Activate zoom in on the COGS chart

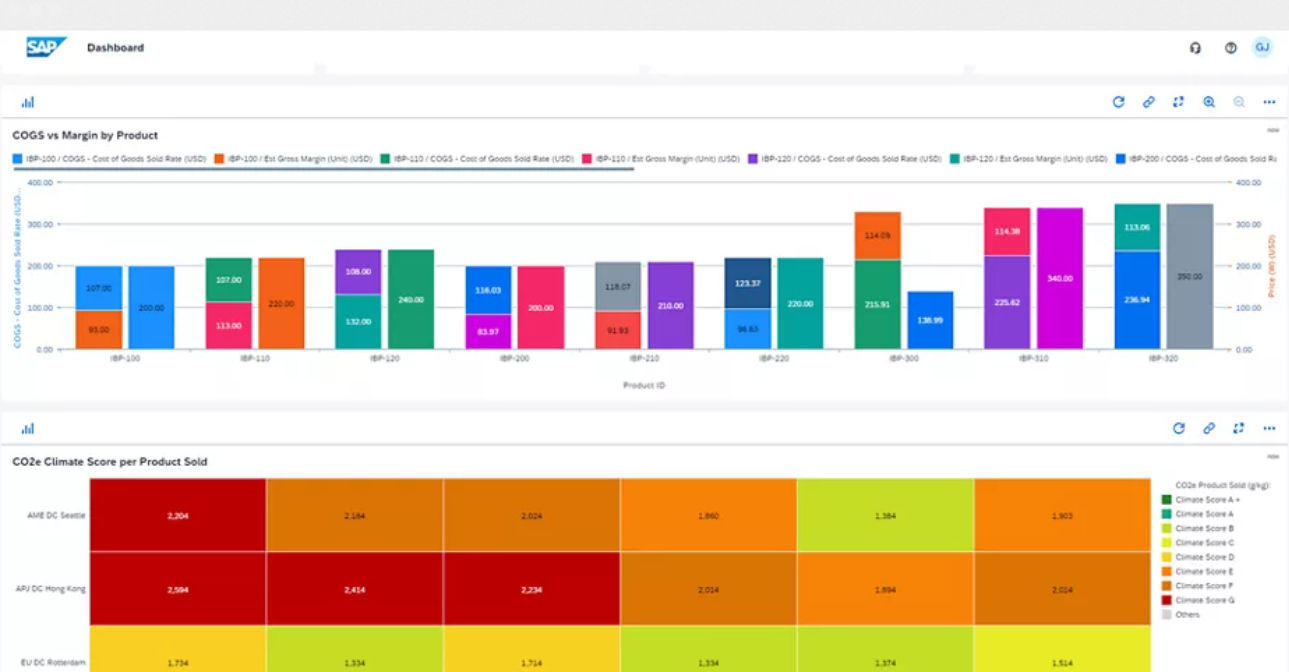[x=1209, y=101]
